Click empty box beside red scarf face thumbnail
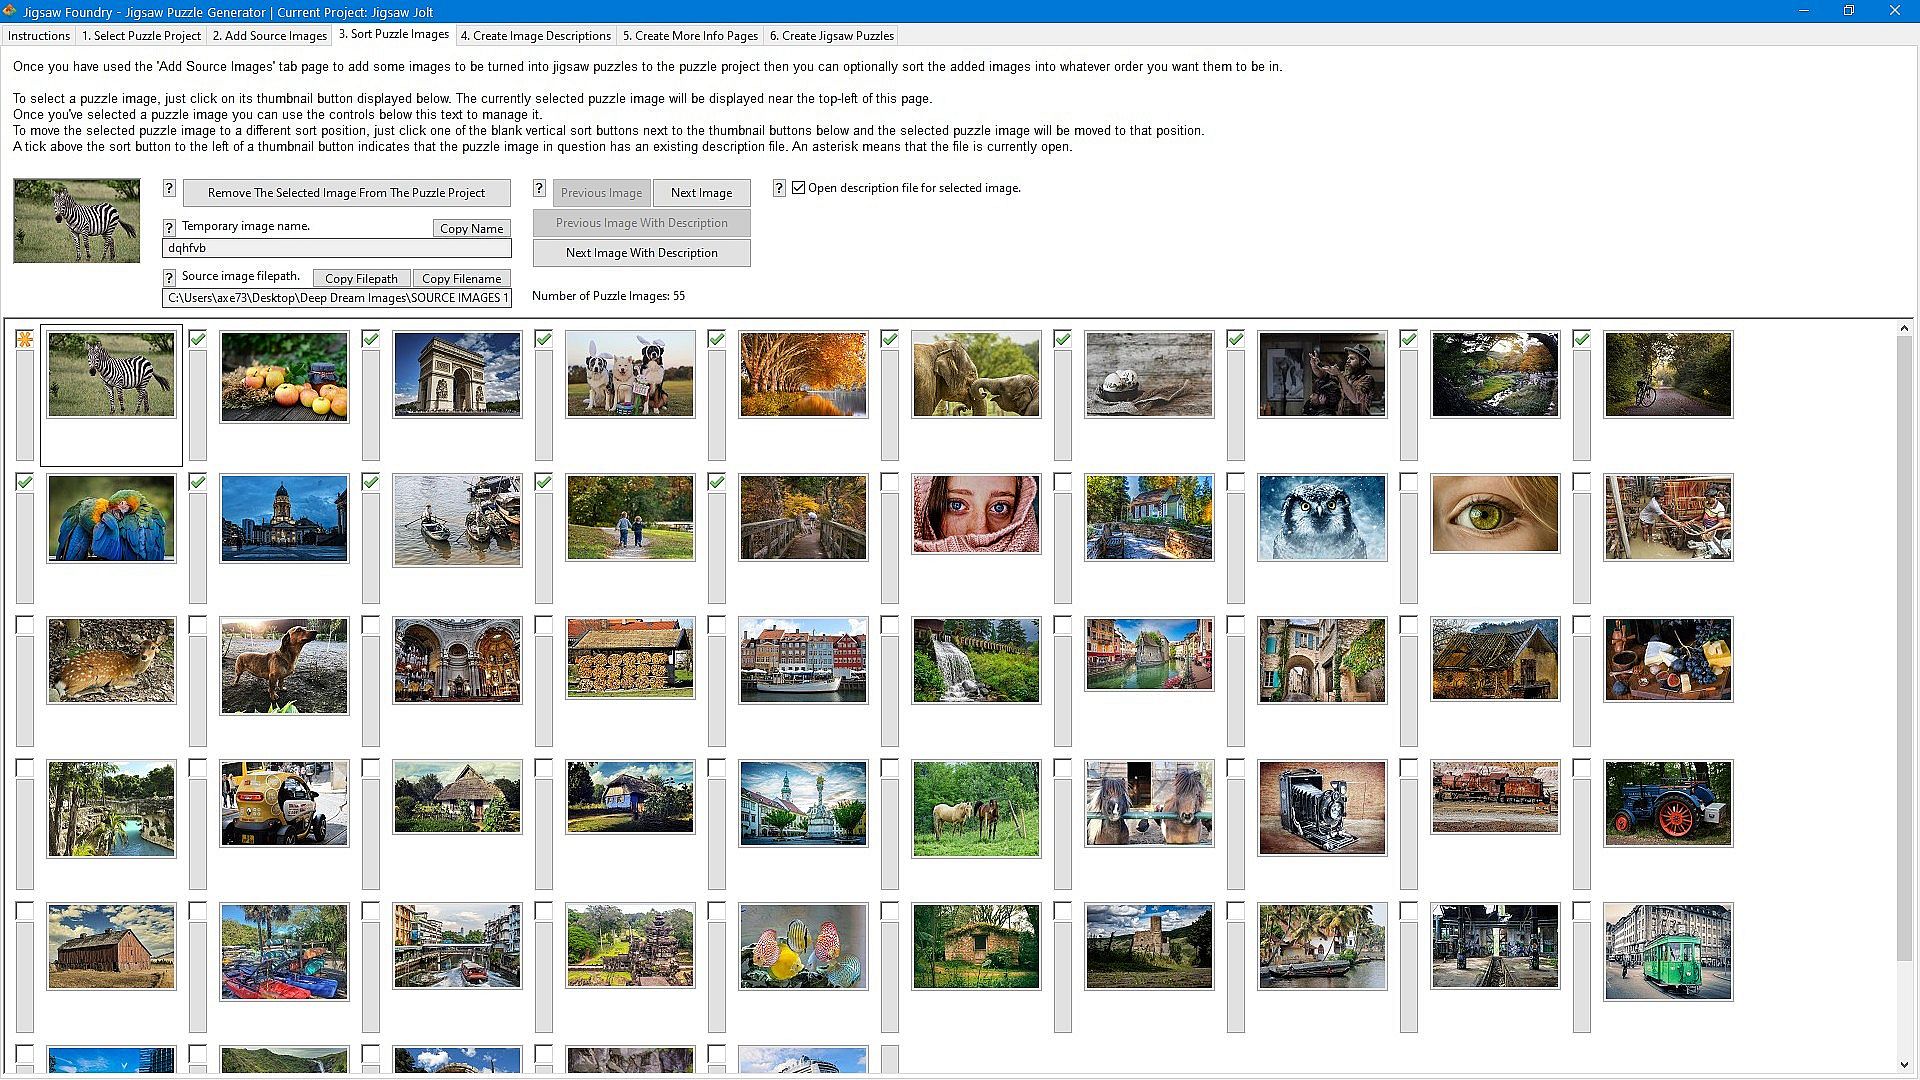 [x=889, y=483]
